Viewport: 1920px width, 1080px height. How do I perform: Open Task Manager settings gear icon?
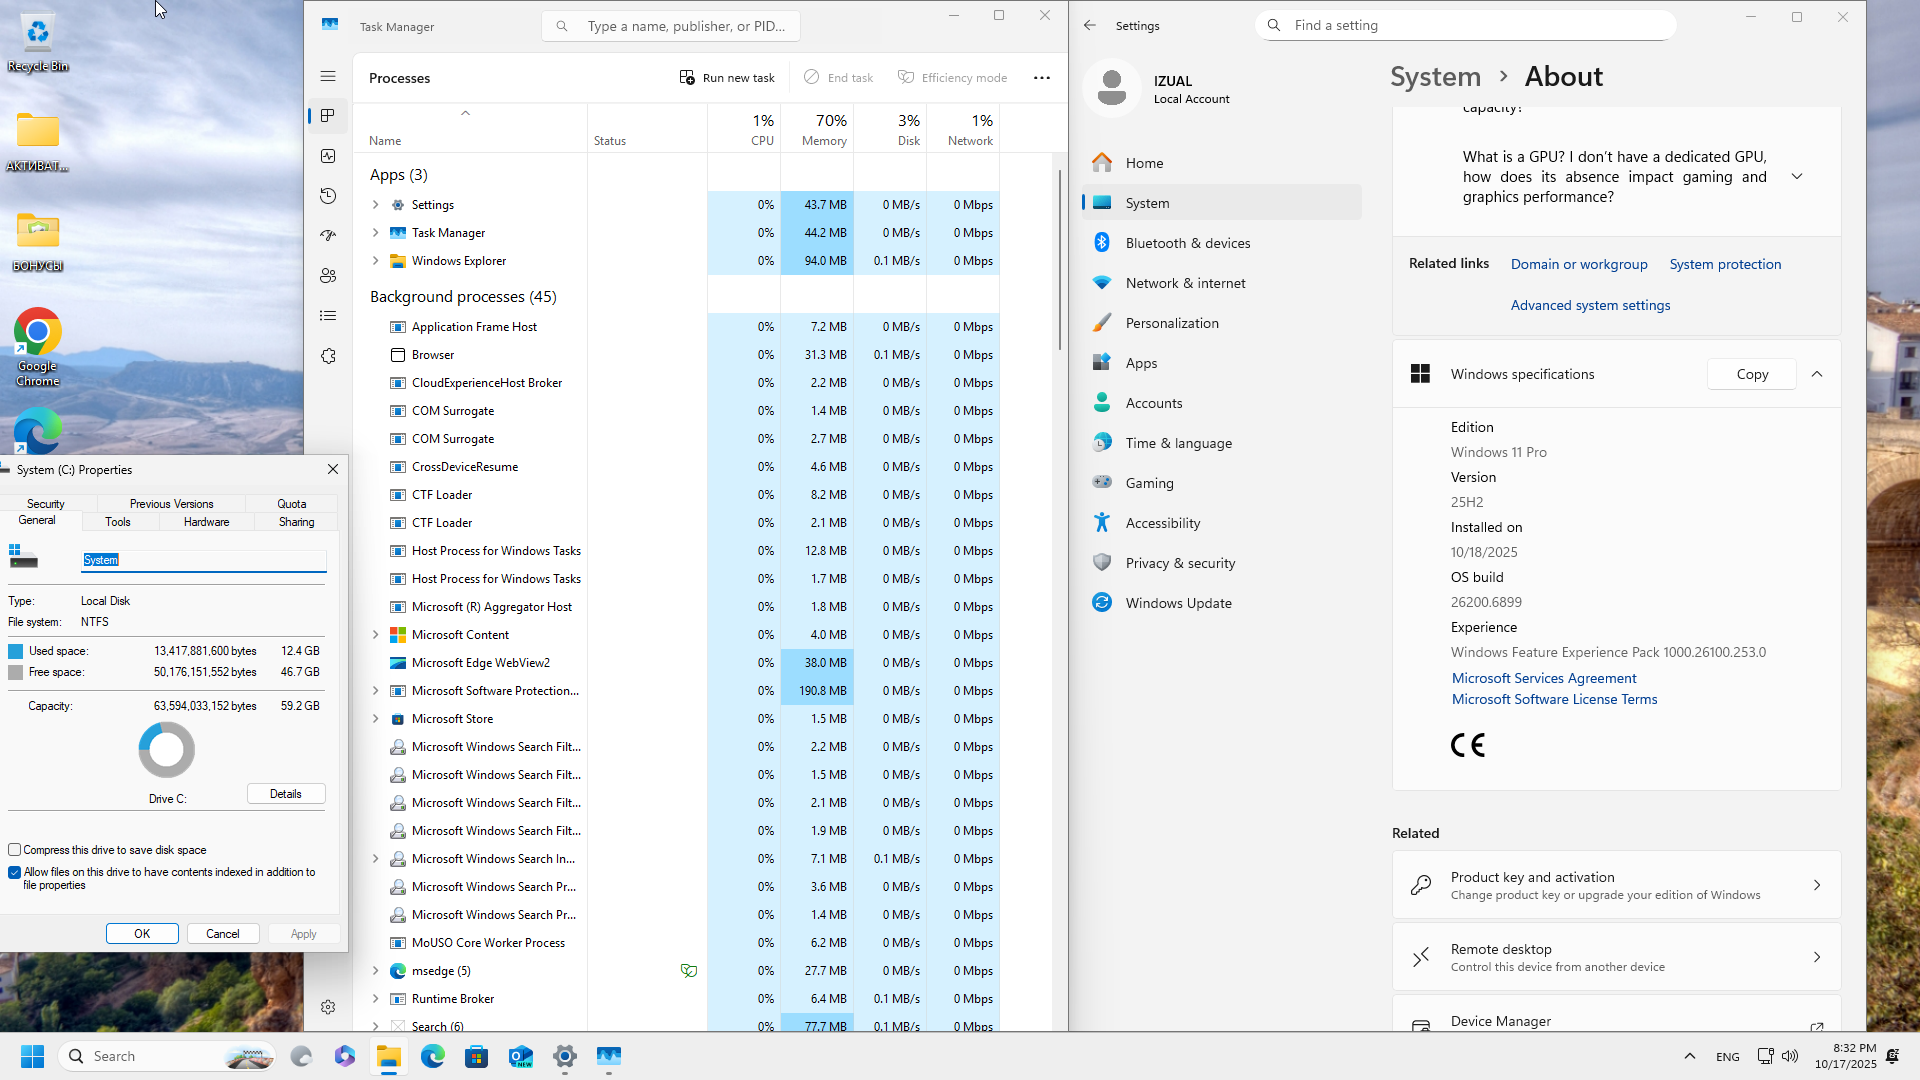(x=328, y=1007)
